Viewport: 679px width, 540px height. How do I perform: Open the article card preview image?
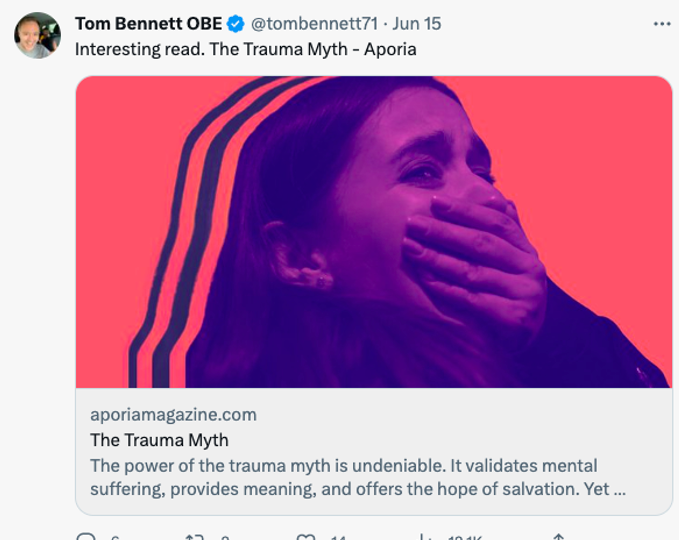pos(374,232)
